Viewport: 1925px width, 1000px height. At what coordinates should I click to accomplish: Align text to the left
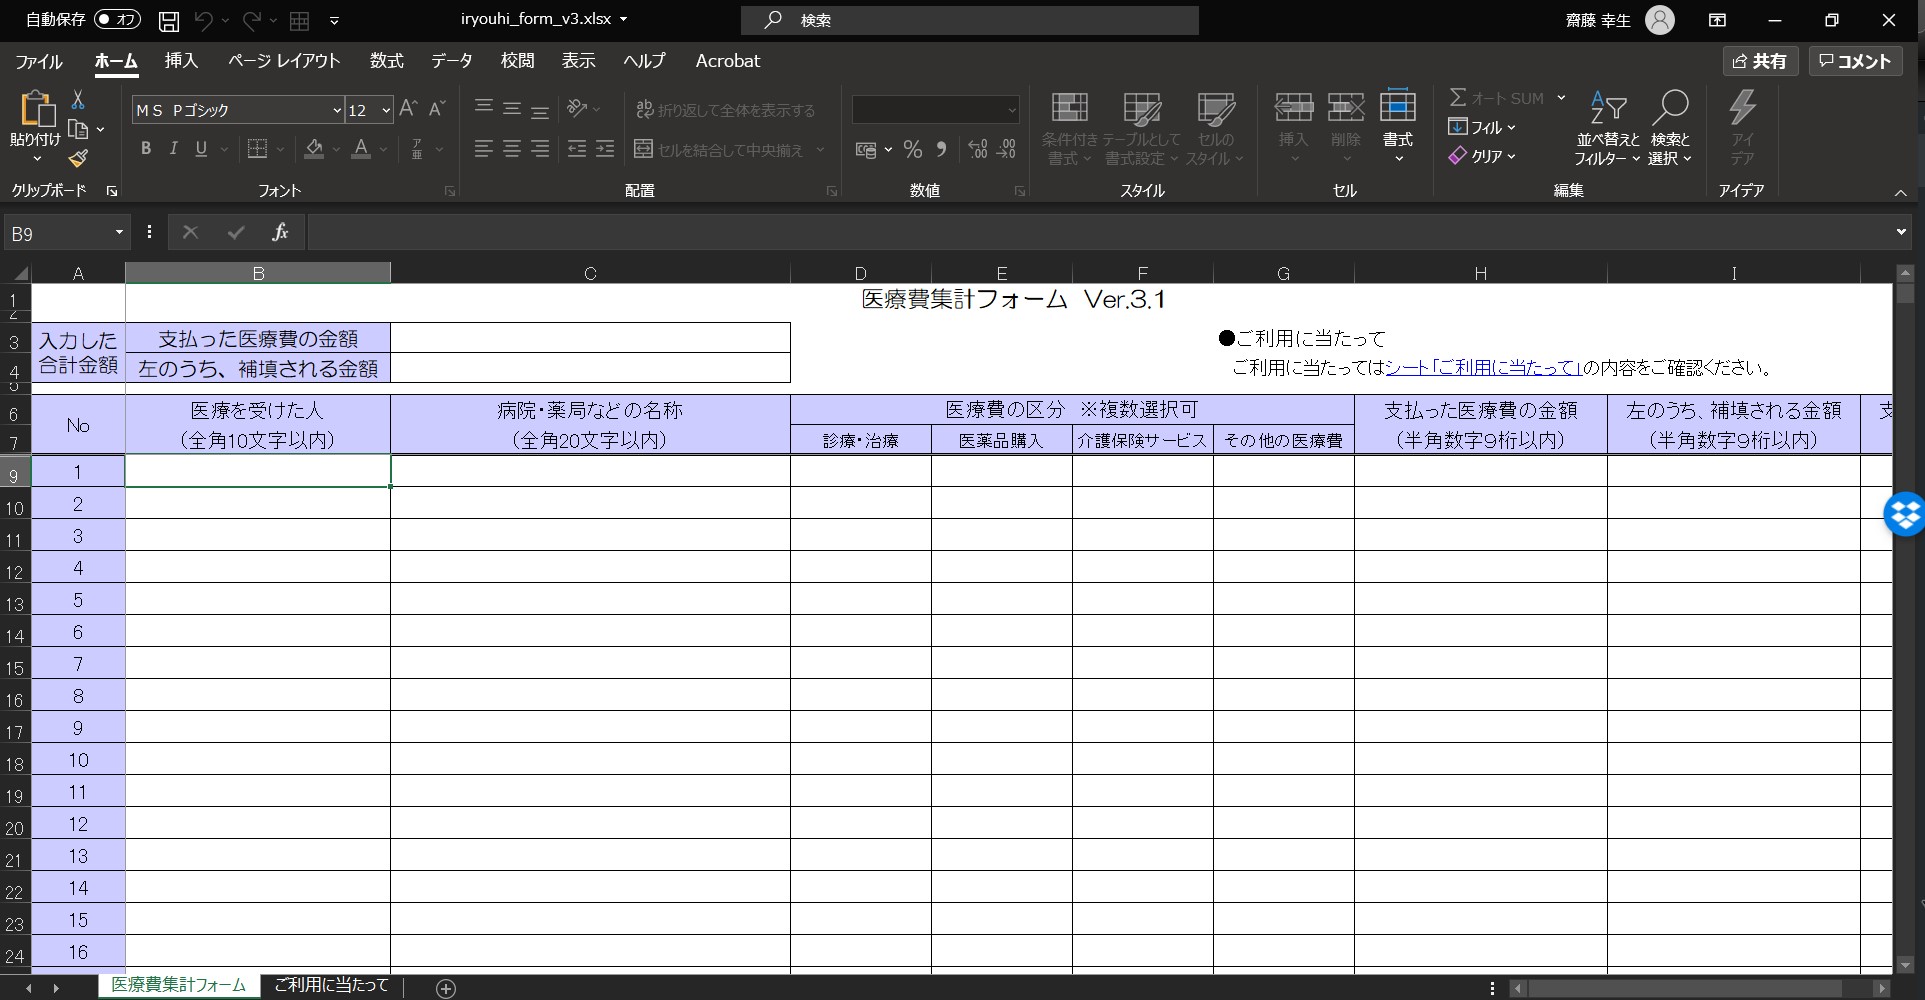[484, 149]
